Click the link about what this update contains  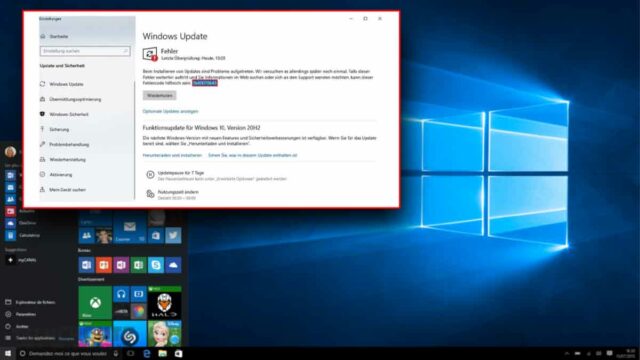click(x=253, y=156)
